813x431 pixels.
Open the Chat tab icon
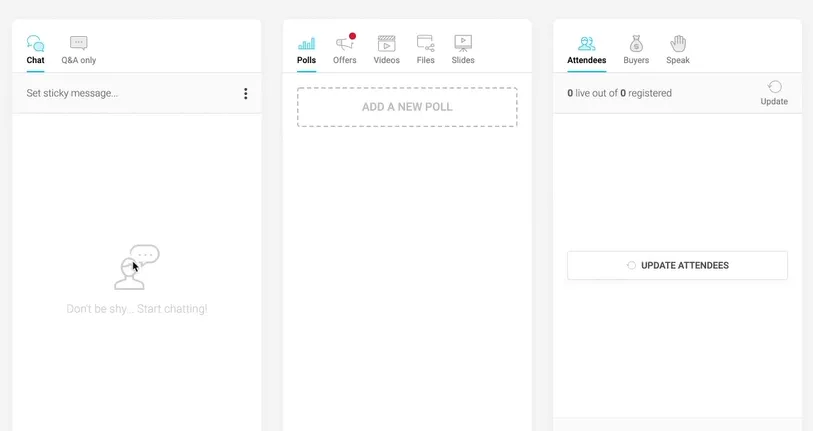tap(35, 44)
